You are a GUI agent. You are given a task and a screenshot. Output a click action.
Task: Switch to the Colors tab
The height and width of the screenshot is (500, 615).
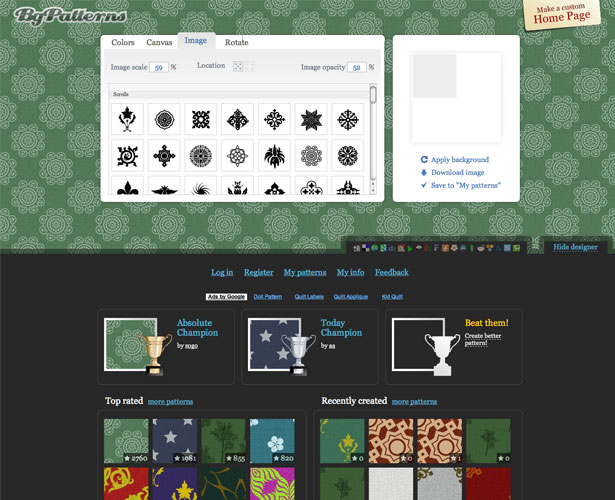tap(123, 42)
